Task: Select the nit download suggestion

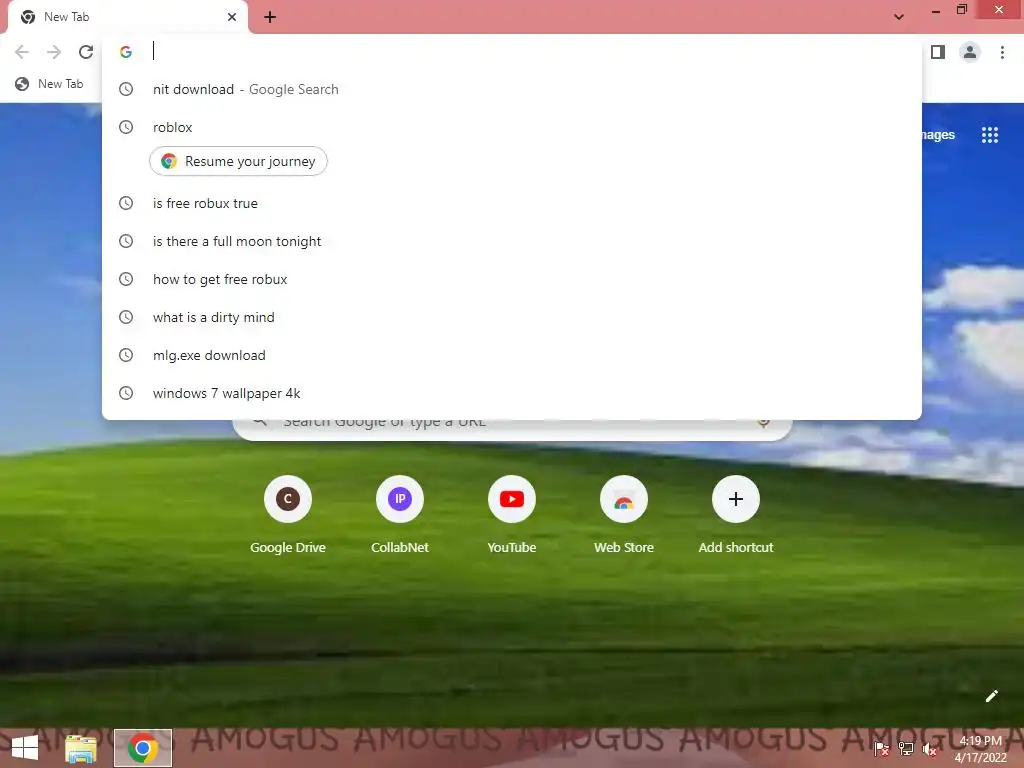Action: [511, 89]
